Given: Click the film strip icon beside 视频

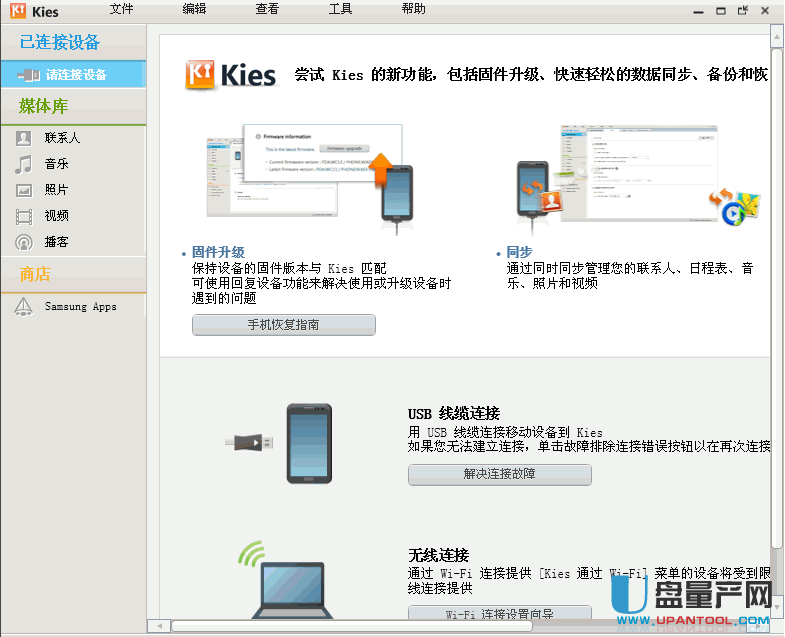Looking at the screenshot, I should point(24,216).
